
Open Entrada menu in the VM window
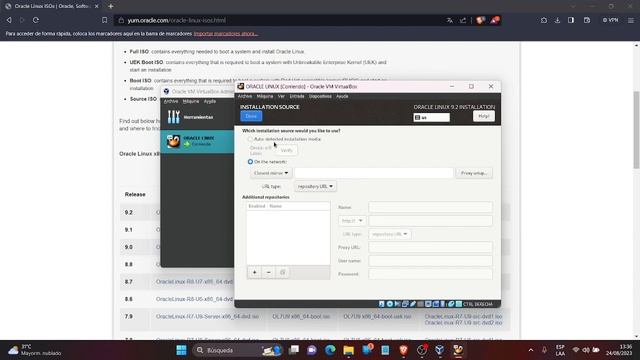coord(297,96)
